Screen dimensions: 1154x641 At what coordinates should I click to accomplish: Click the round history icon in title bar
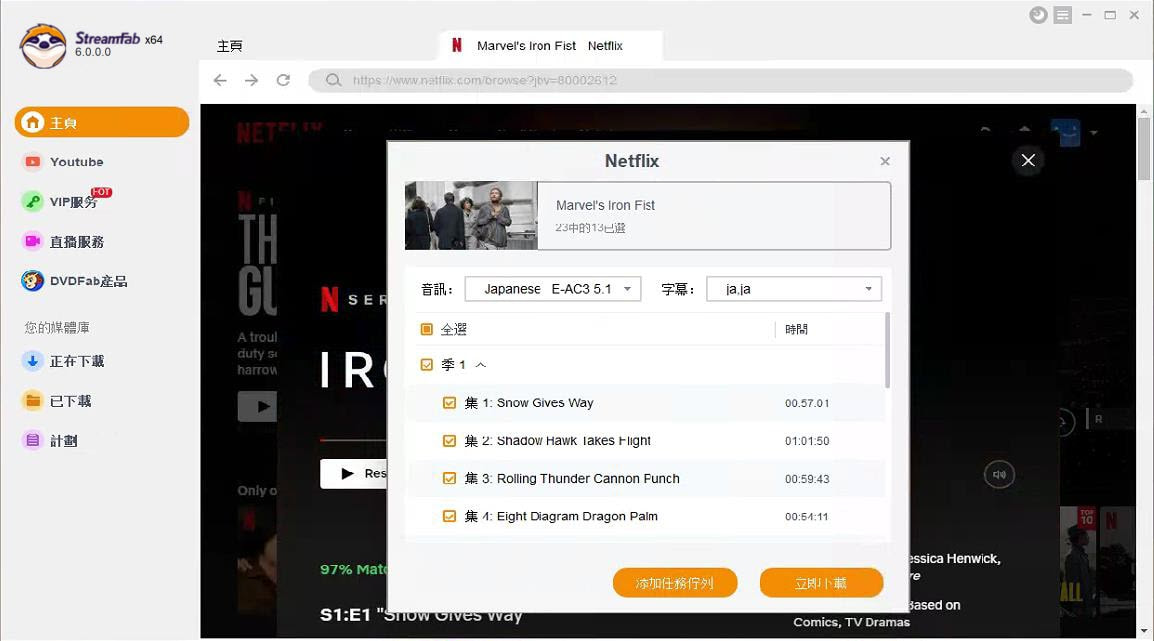point(1038,15)
